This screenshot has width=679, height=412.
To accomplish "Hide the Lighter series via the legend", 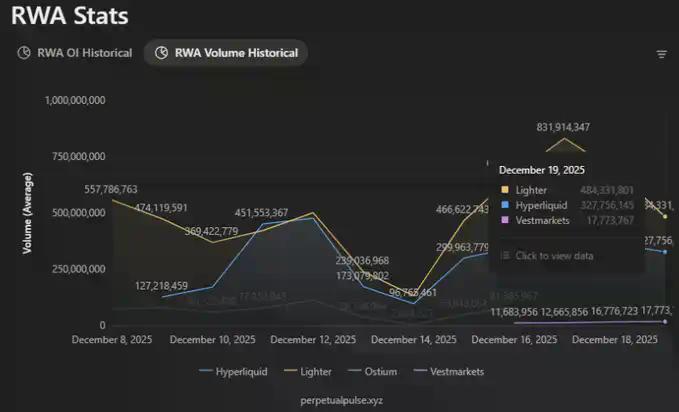I will click(x=310, y=371).
